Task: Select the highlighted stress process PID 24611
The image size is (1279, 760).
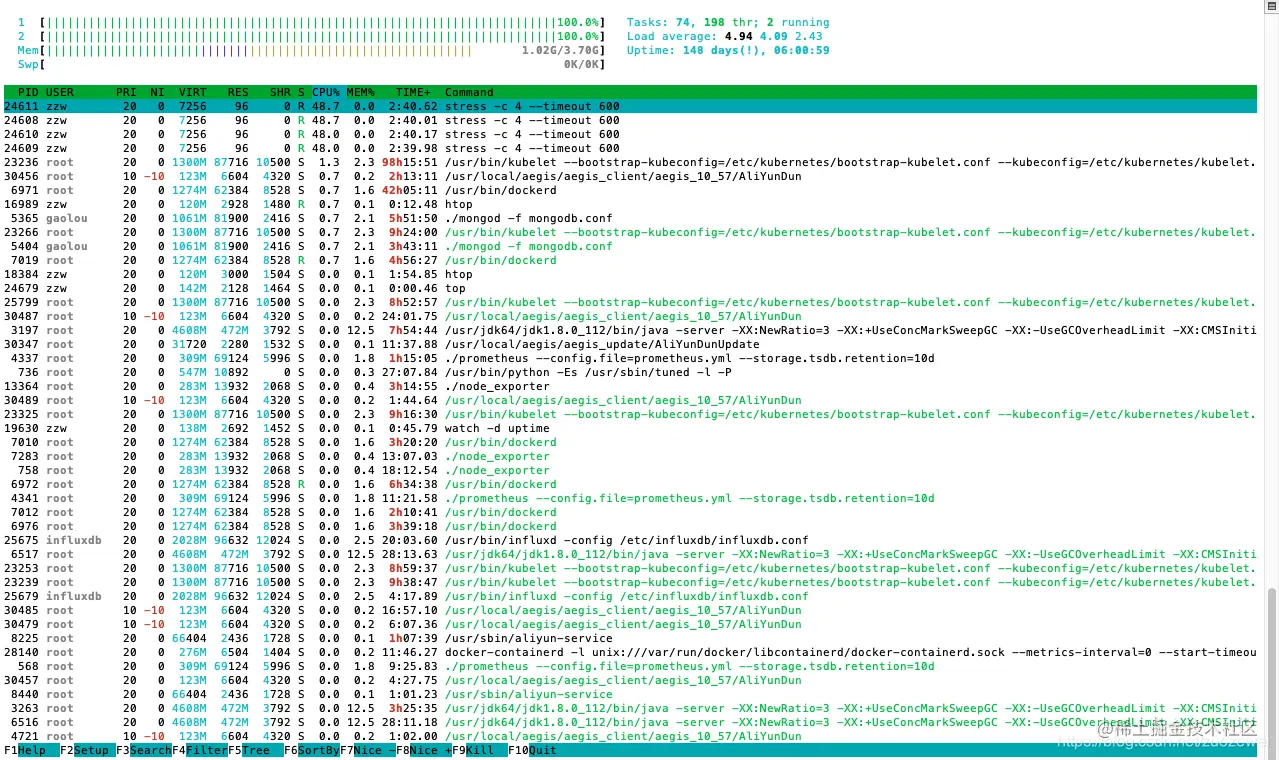Action: pyautogui.click(x=630, y=106)
